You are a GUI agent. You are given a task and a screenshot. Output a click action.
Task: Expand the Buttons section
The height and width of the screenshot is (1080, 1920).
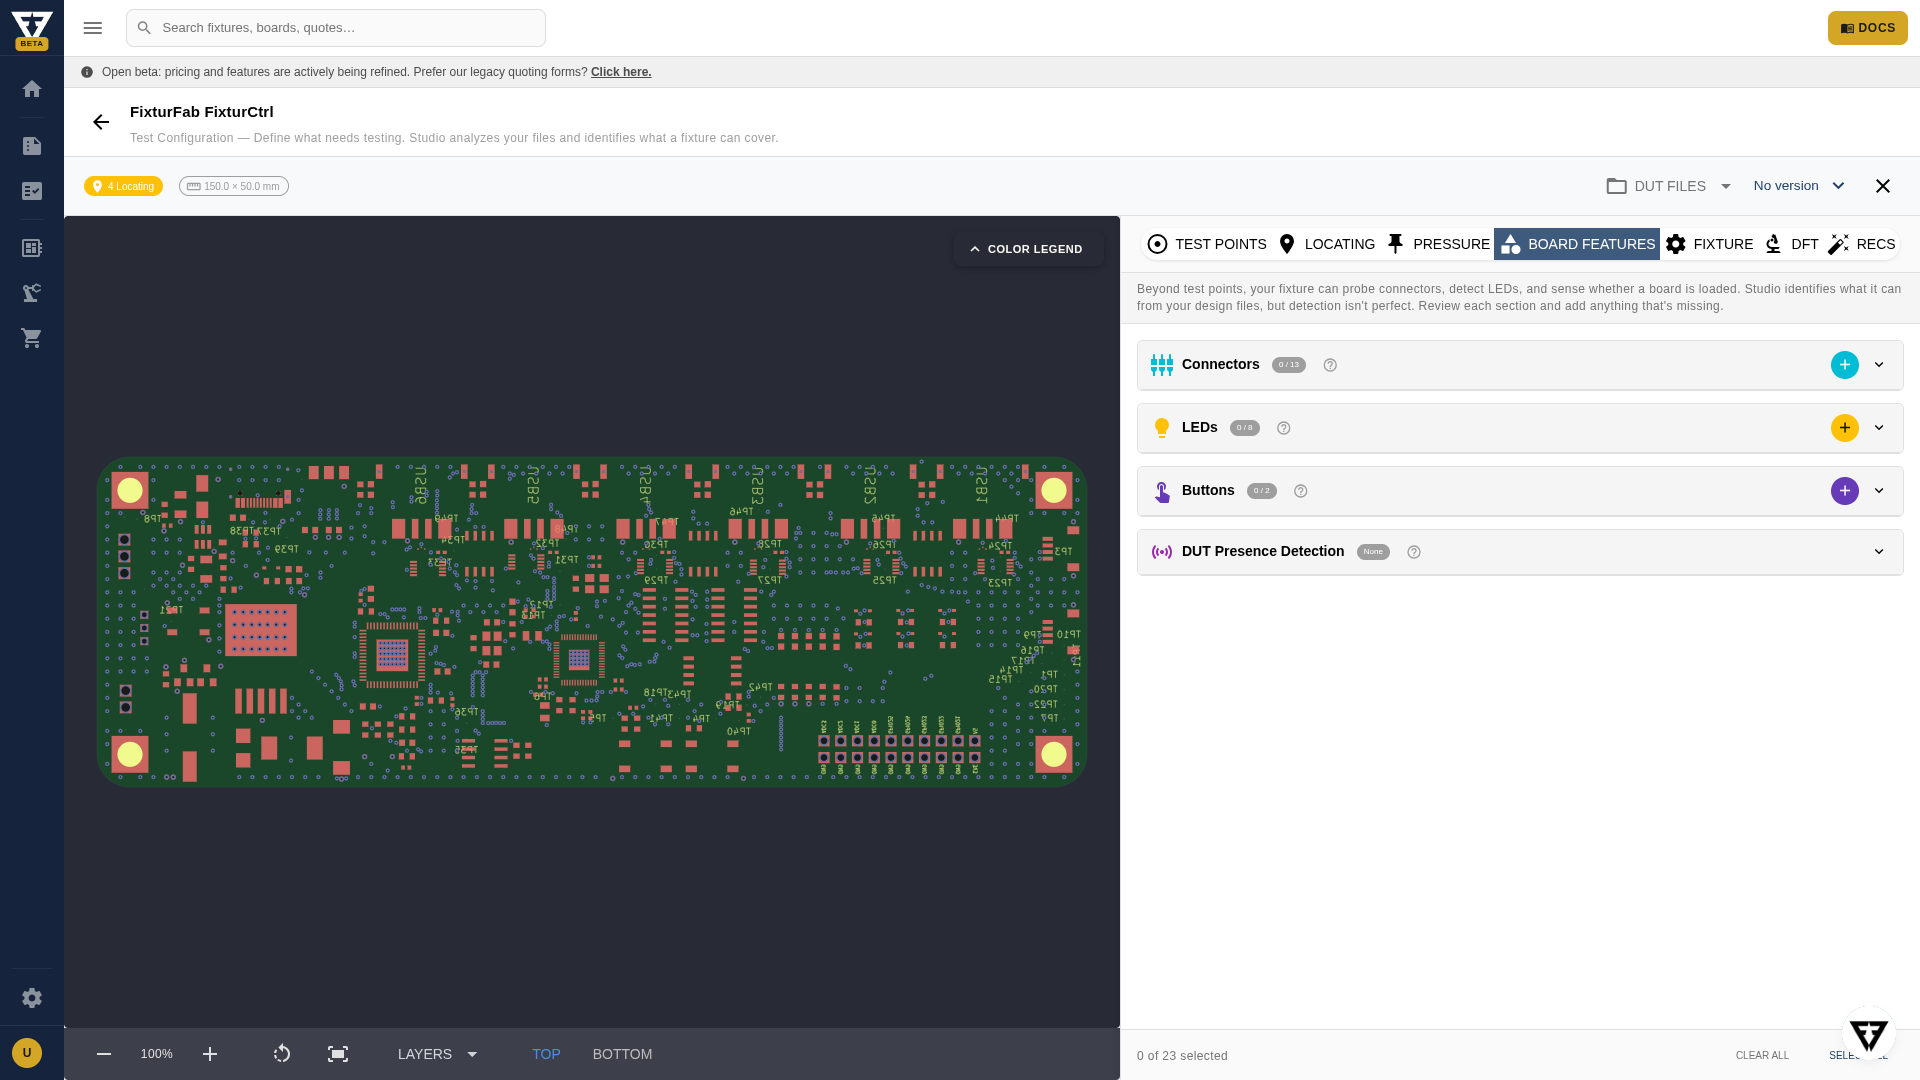[1879, 491]
